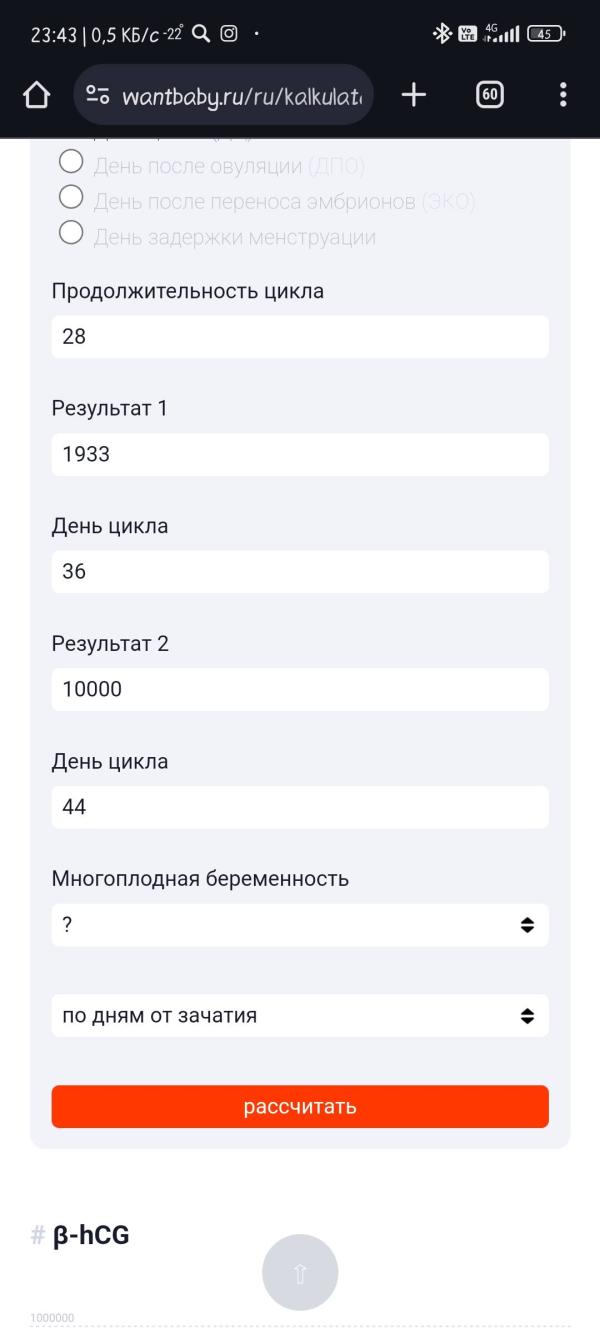Image resolution: width=600 pixels, height=1332 pixels.
Task: Click the 'рассчитать' button
Action: point(300,1107)
